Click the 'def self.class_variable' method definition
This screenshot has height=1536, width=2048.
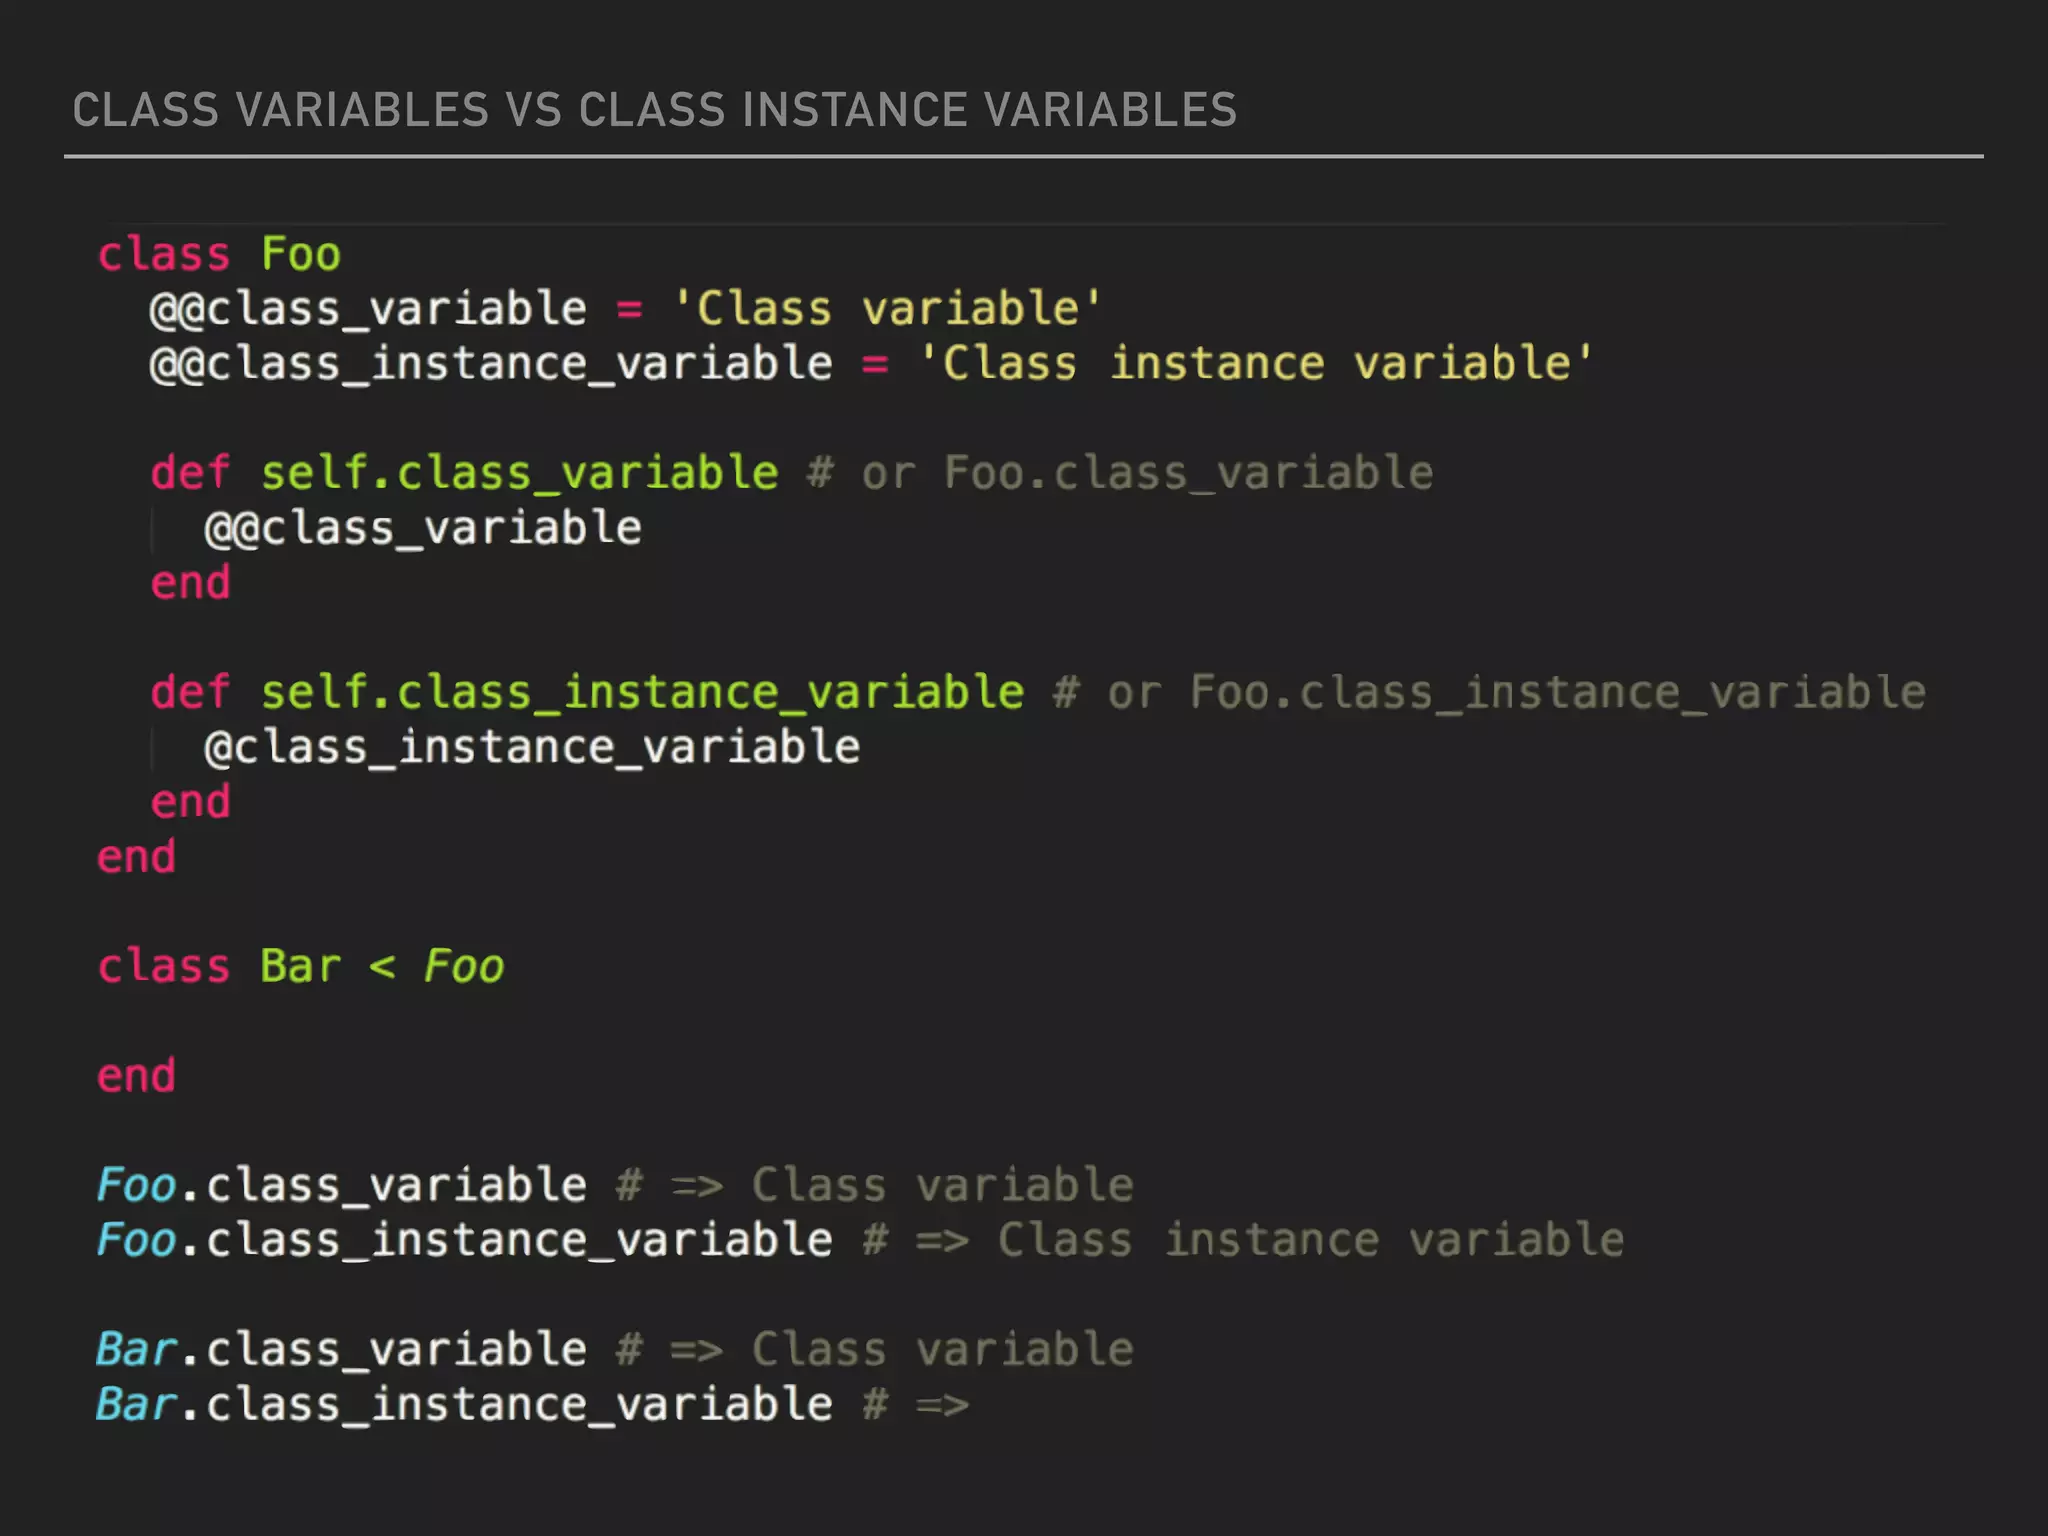click(x=464, y=473)
